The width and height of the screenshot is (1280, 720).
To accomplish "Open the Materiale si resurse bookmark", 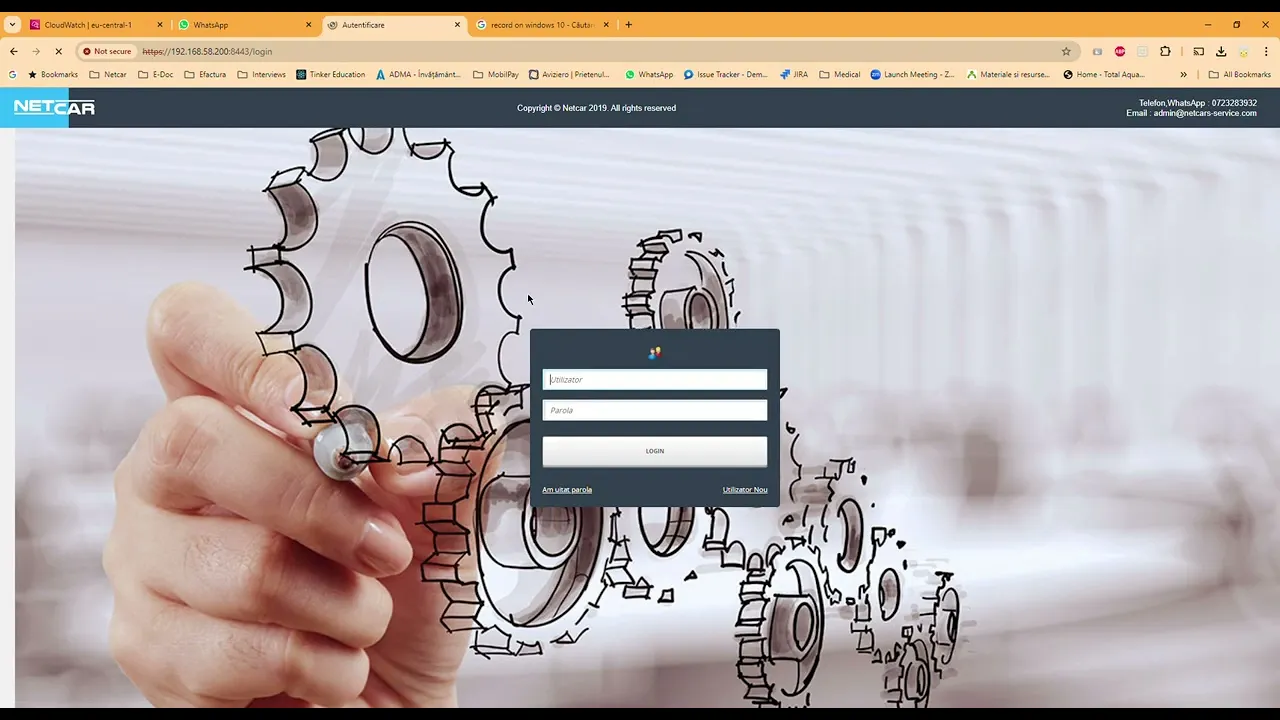I will coord(1008,74).
